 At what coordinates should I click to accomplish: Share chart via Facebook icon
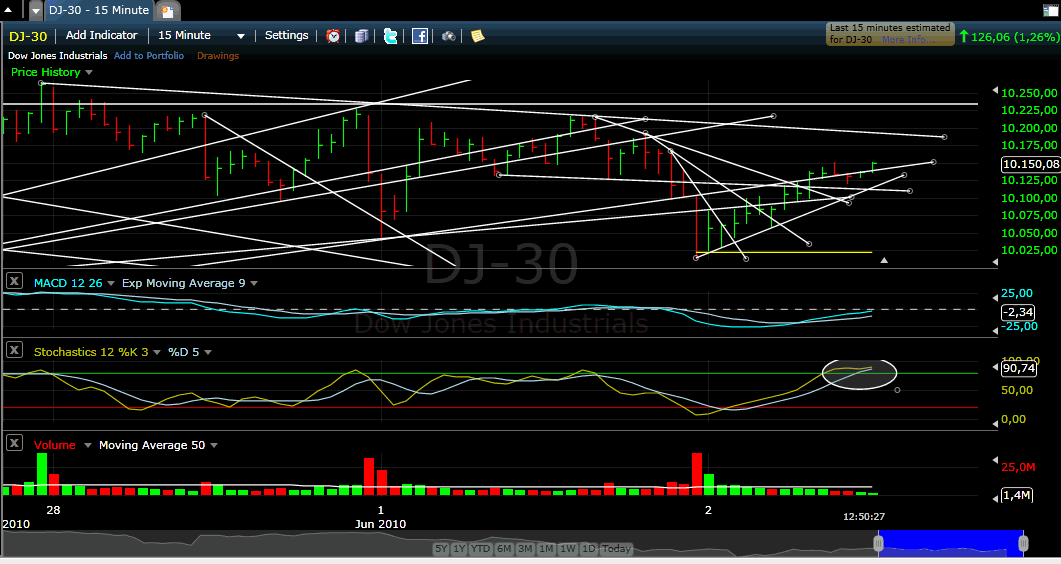pos(420,36)
